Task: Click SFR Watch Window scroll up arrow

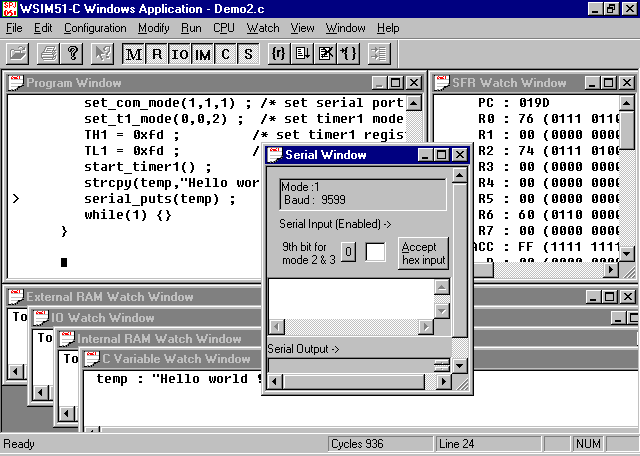Action: coord(627,103)
